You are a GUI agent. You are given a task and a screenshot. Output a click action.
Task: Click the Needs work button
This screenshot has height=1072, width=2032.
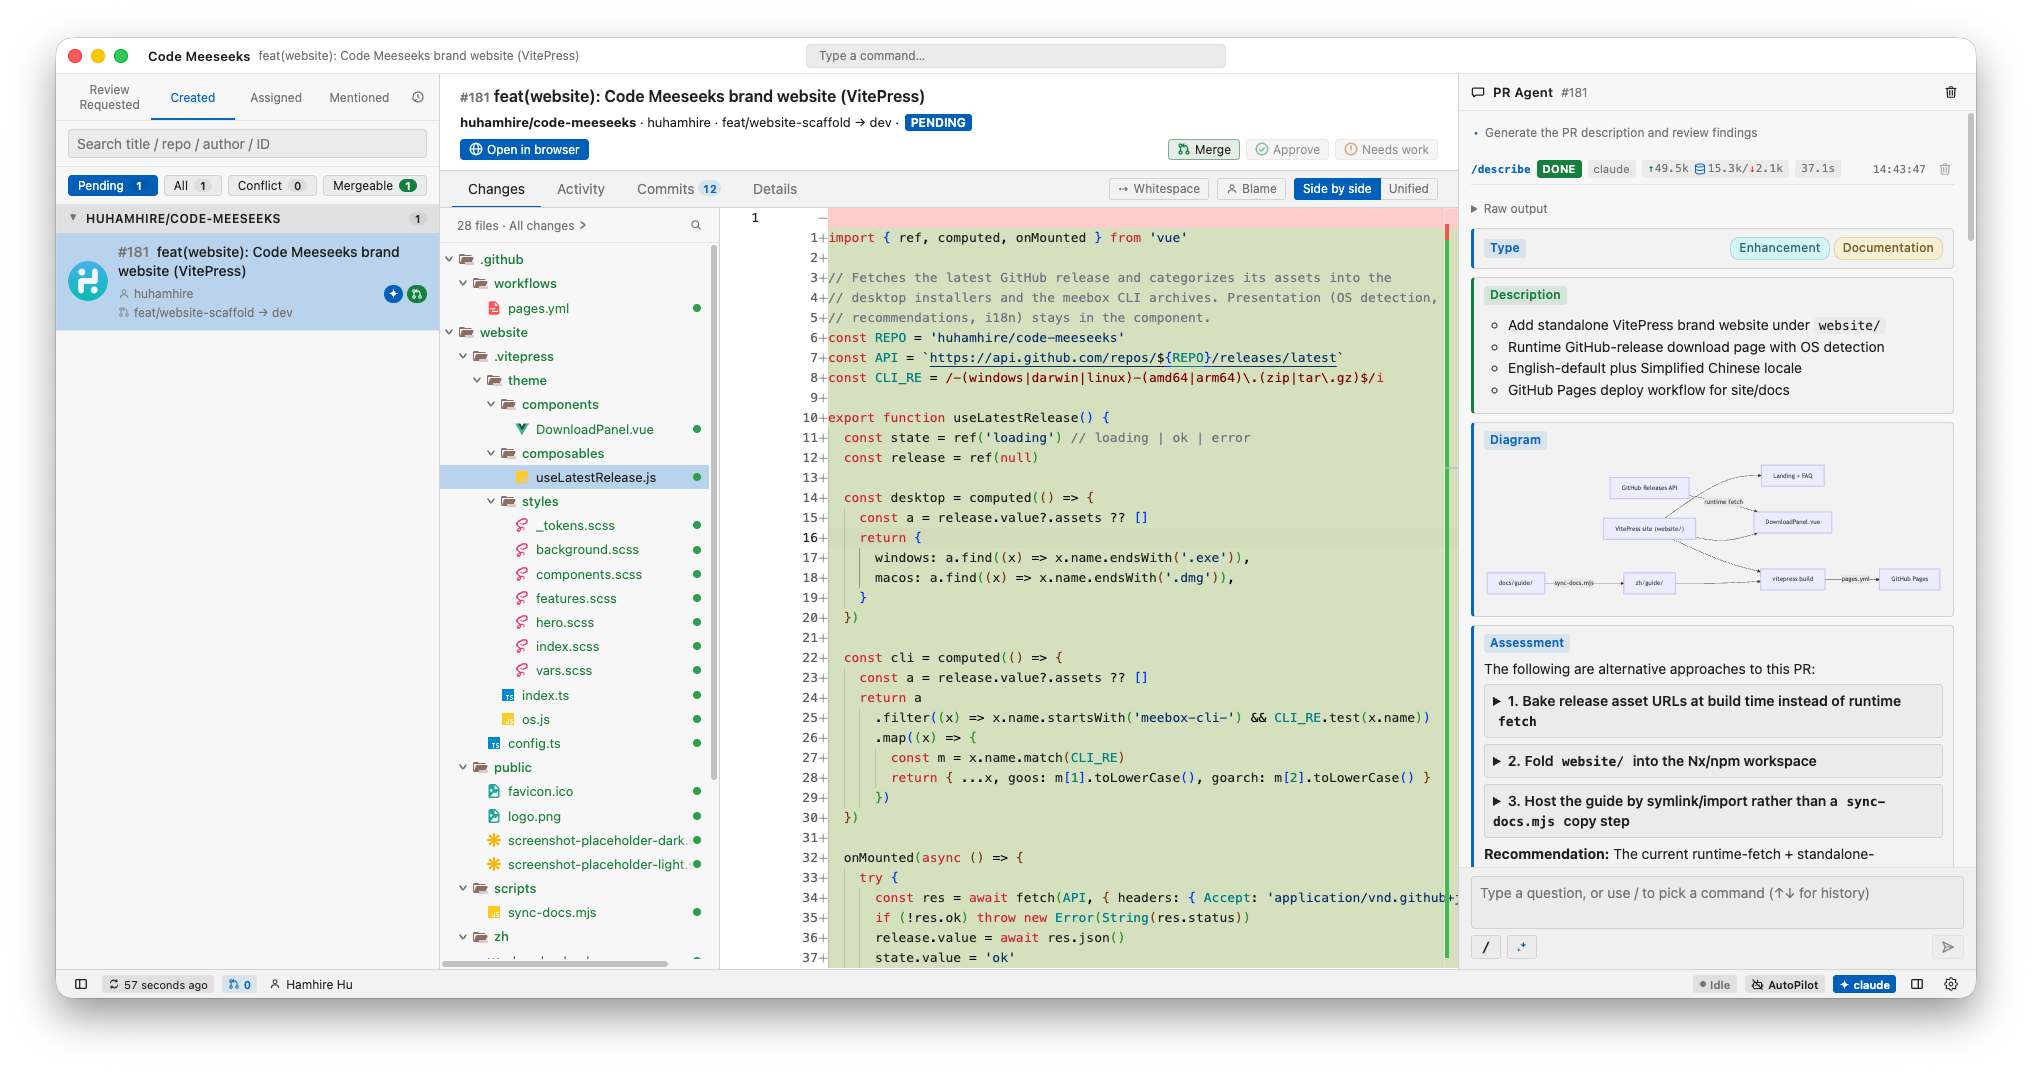point(1386,149)
